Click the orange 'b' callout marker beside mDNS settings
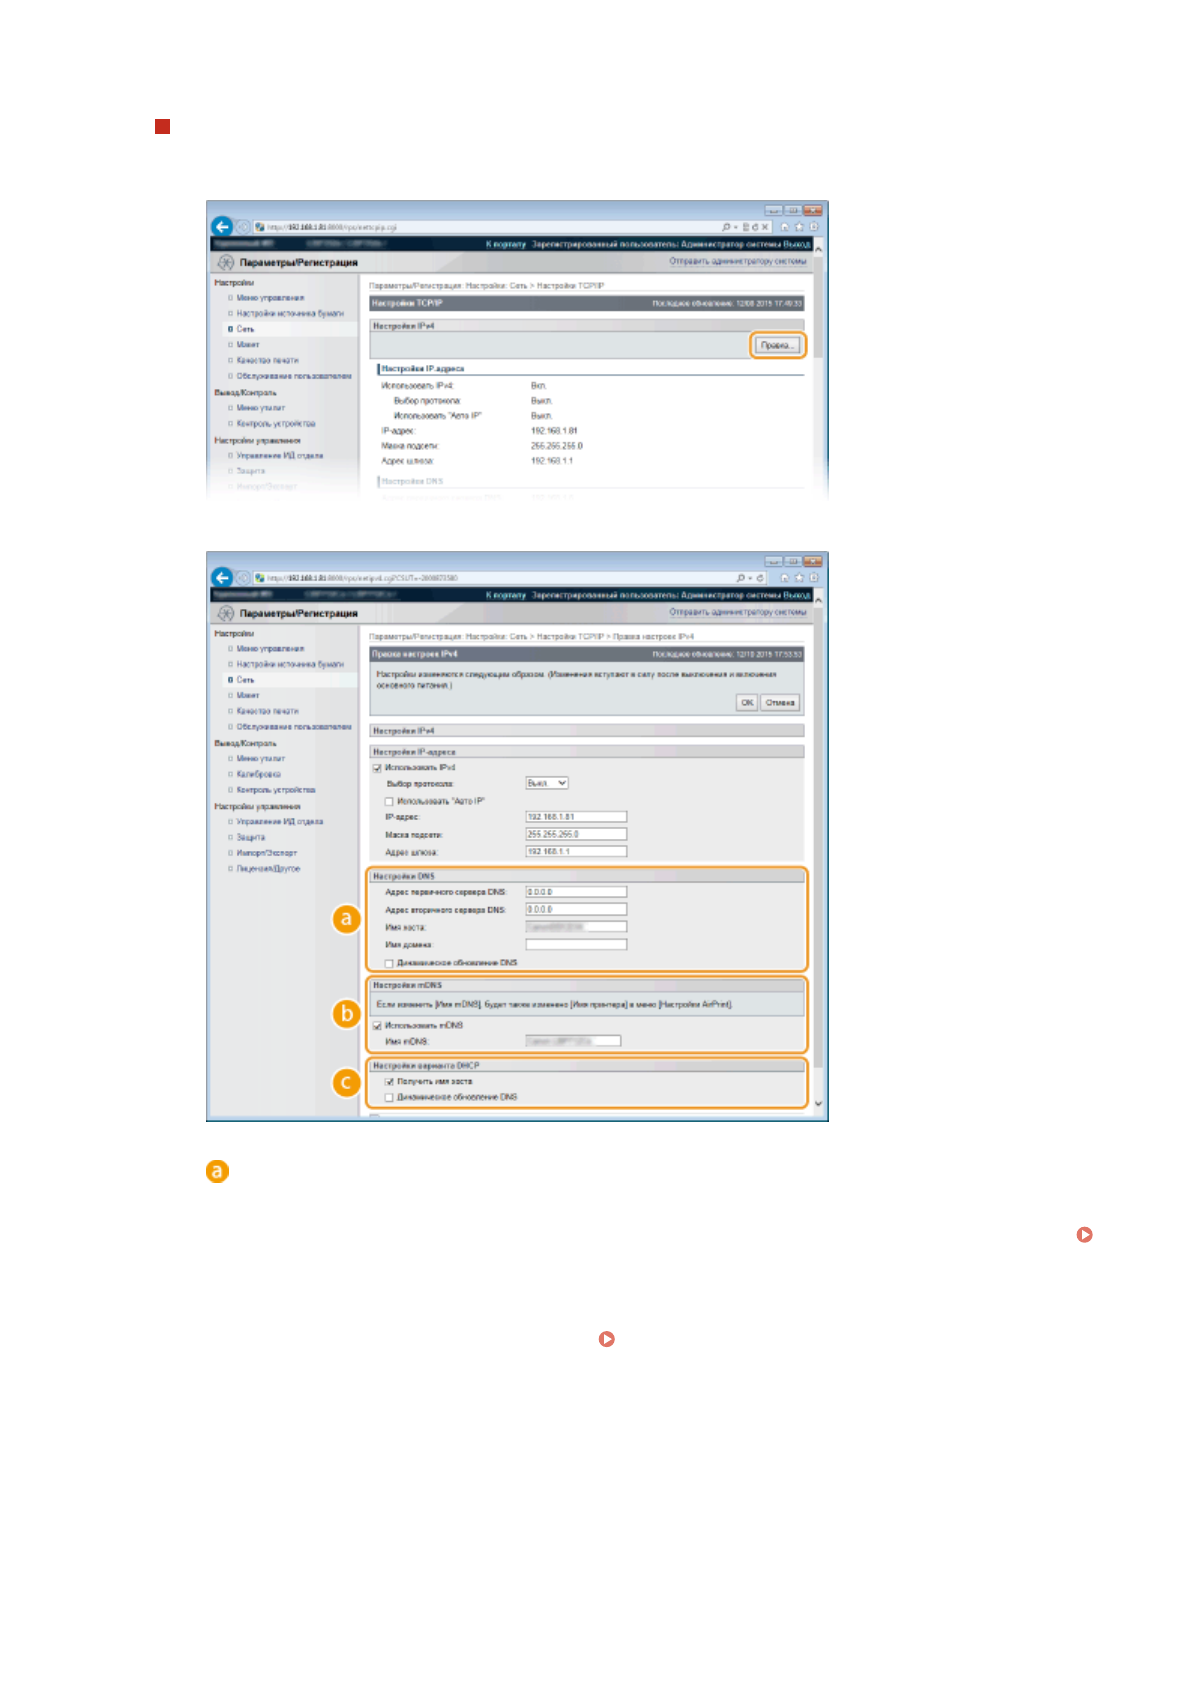Viewport: 1191px width, 1684px height. pos(346,1014)
